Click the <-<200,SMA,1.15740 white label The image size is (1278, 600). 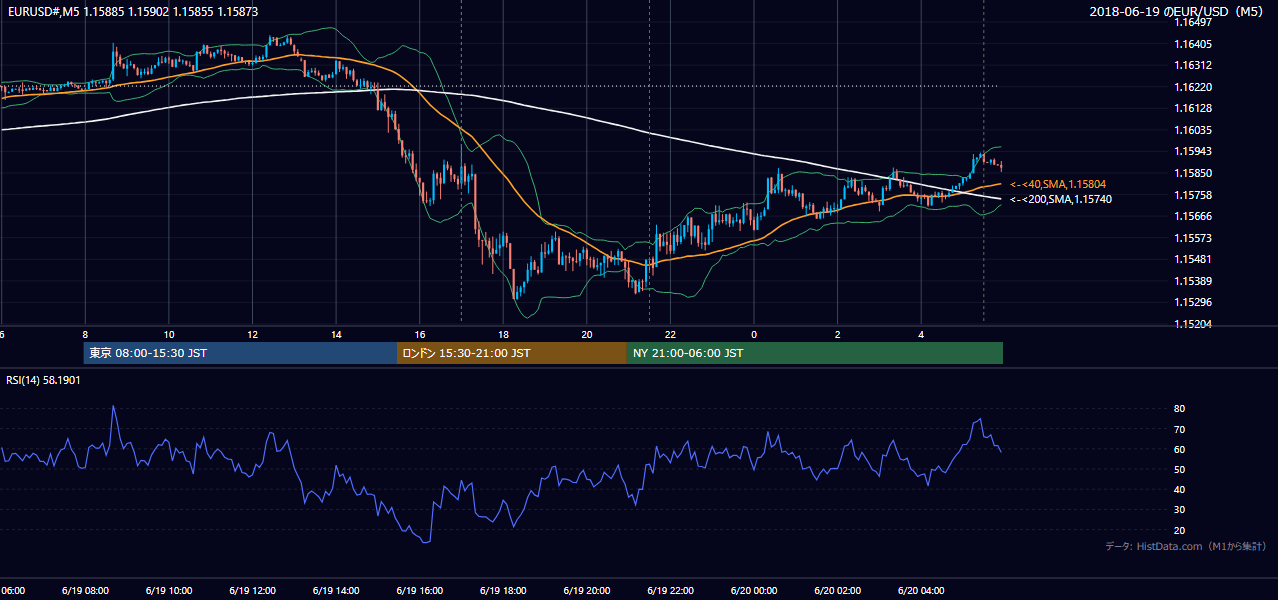point(1061,199)
